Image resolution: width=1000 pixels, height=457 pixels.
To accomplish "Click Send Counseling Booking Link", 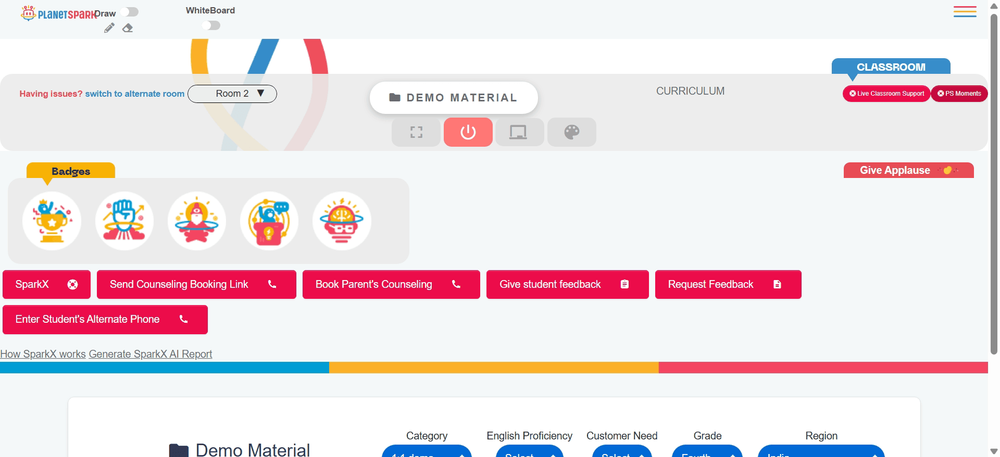I will [196, 284].
